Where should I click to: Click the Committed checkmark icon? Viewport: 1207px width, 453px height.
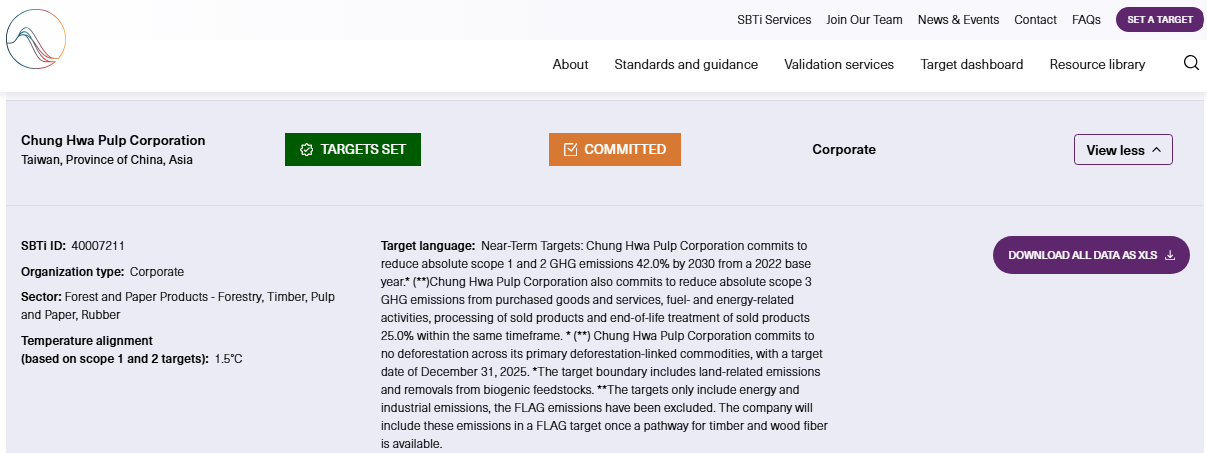(571, 150)
